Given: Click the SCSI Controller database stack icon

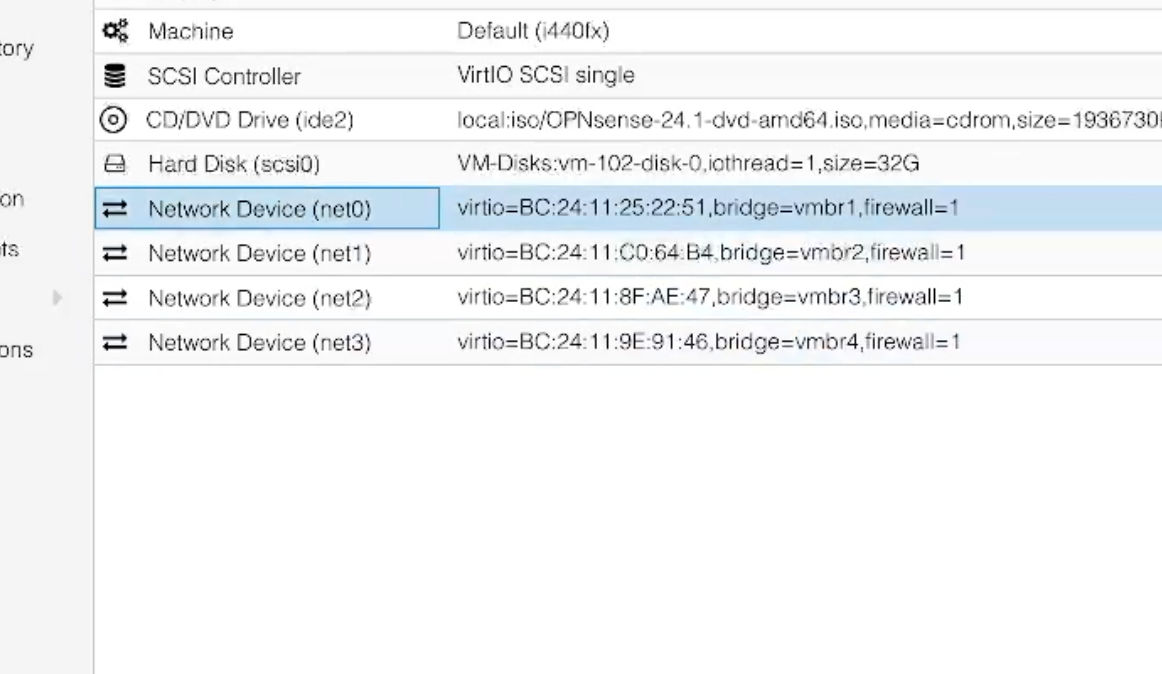Looking at the screenshot, I should (114, 76).
